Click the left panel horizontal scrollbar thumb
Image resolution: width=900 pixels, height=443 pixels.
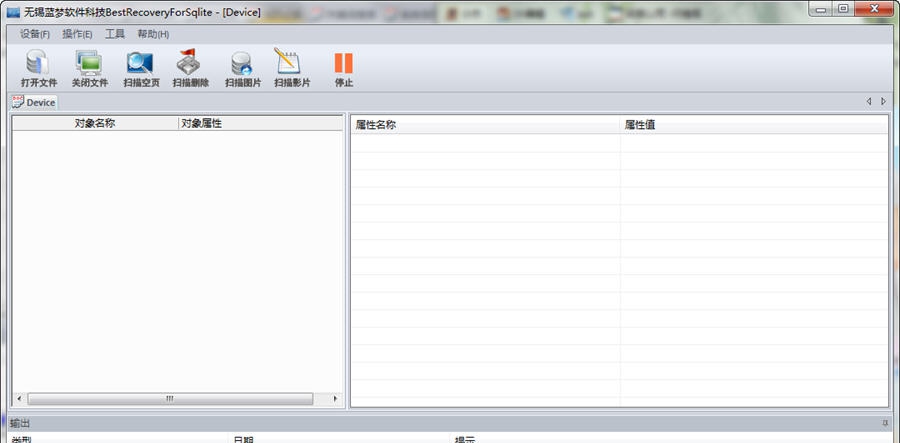pos(170,399)
